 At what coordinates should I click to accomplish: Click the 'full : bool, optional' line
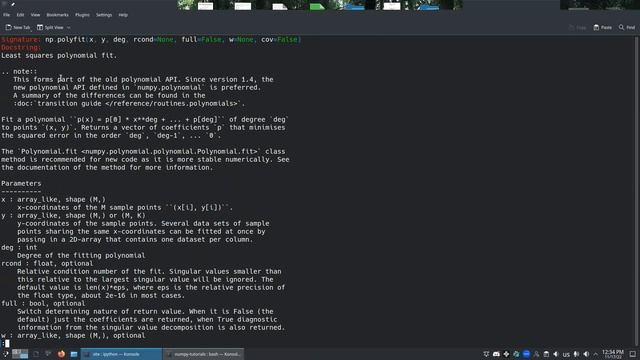tap(43, 303)
